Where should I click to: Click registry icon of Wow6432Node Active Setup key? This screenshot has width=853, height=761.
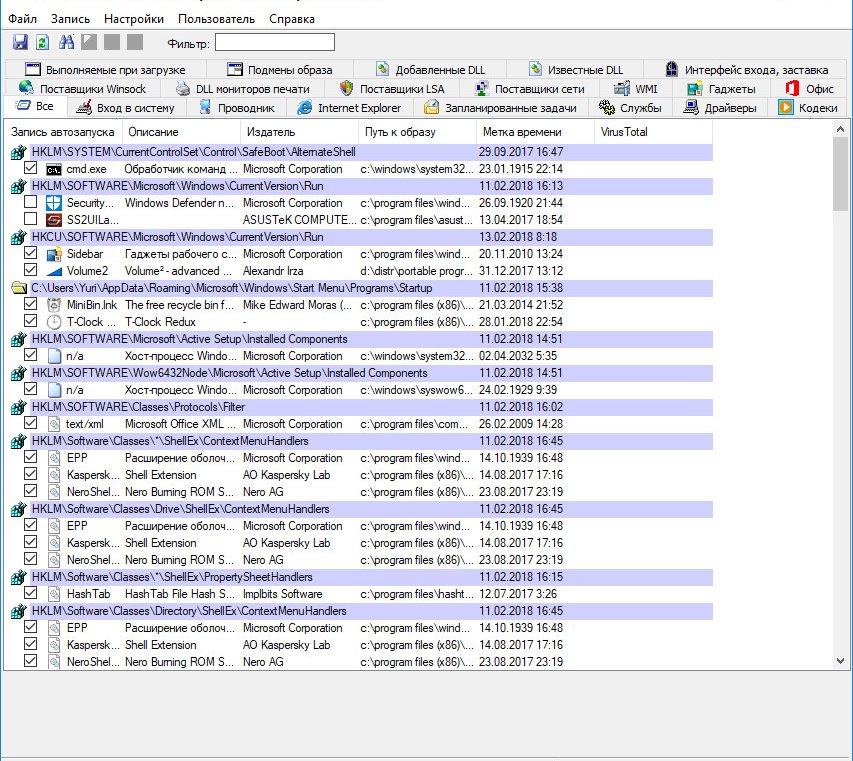click(x=18, y=373)
